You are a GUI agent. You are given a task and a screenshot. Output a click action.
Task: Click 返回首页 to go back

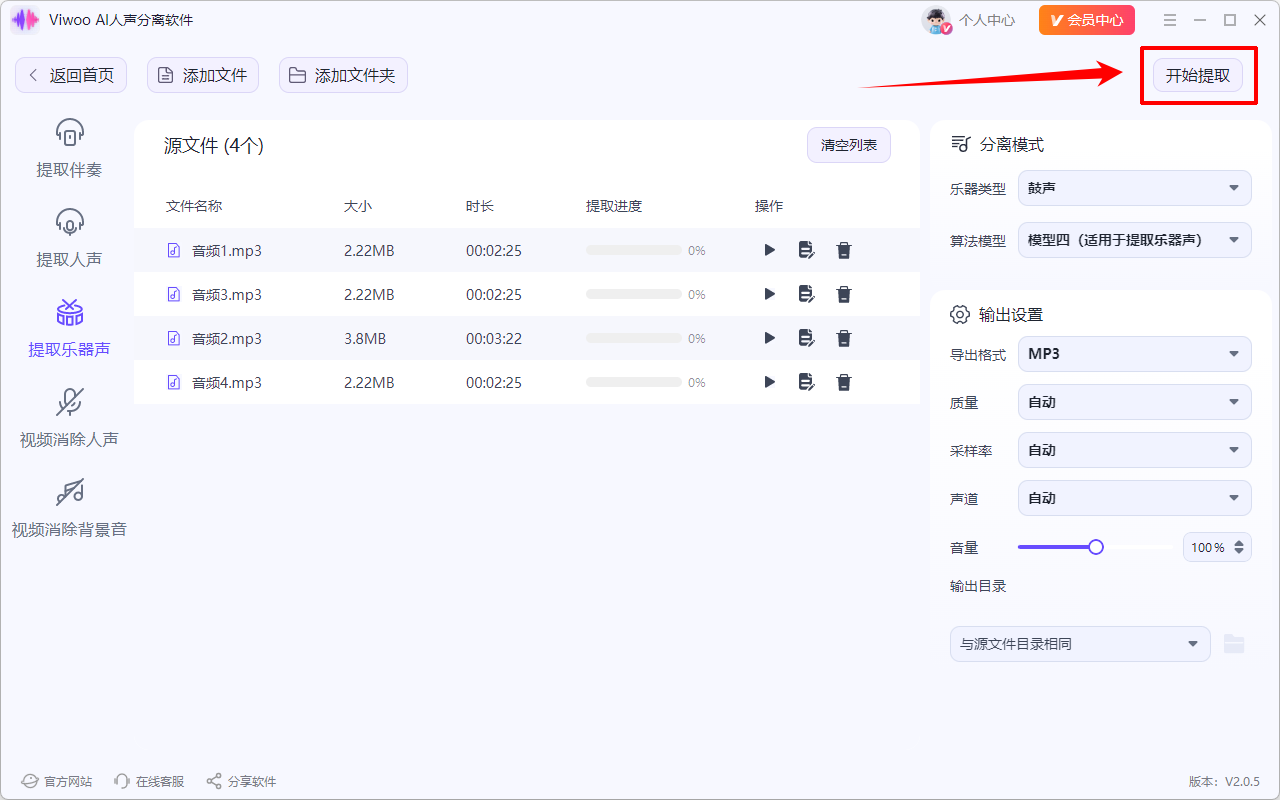point(71,75)
